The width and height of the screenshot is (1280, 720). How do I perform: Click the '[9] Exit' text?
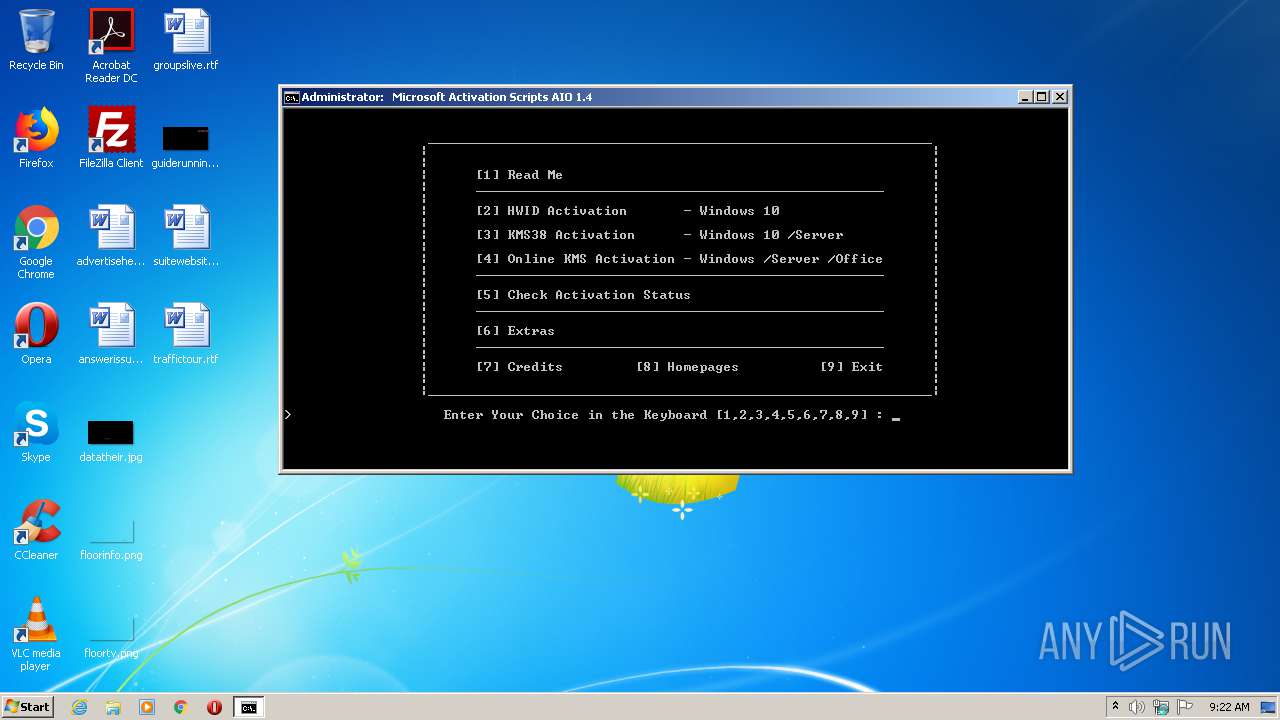point(851,367)
